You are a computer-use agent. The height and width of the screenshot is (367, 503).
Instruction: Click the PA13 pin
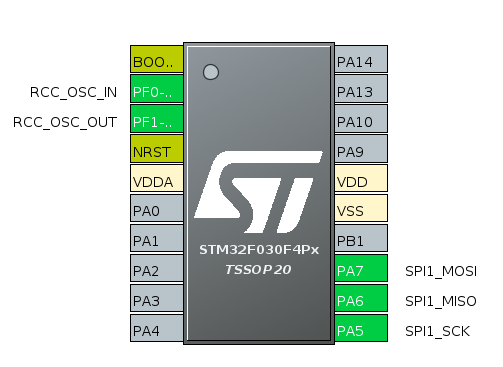tap(361, 89)
